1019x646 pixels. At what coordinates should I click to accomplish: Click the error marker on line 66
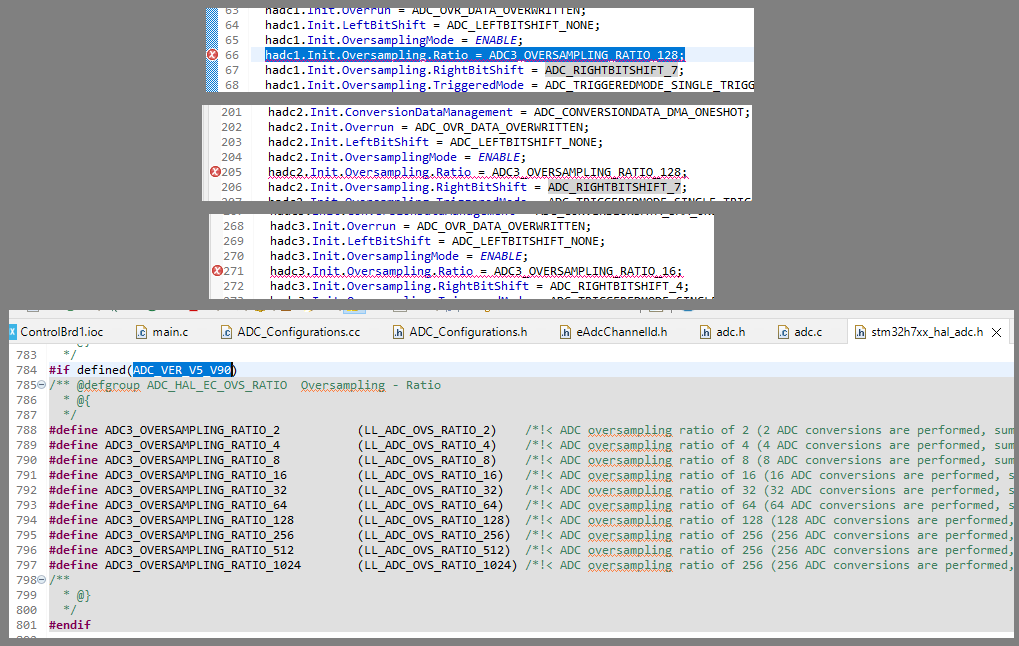click(213, 55)
